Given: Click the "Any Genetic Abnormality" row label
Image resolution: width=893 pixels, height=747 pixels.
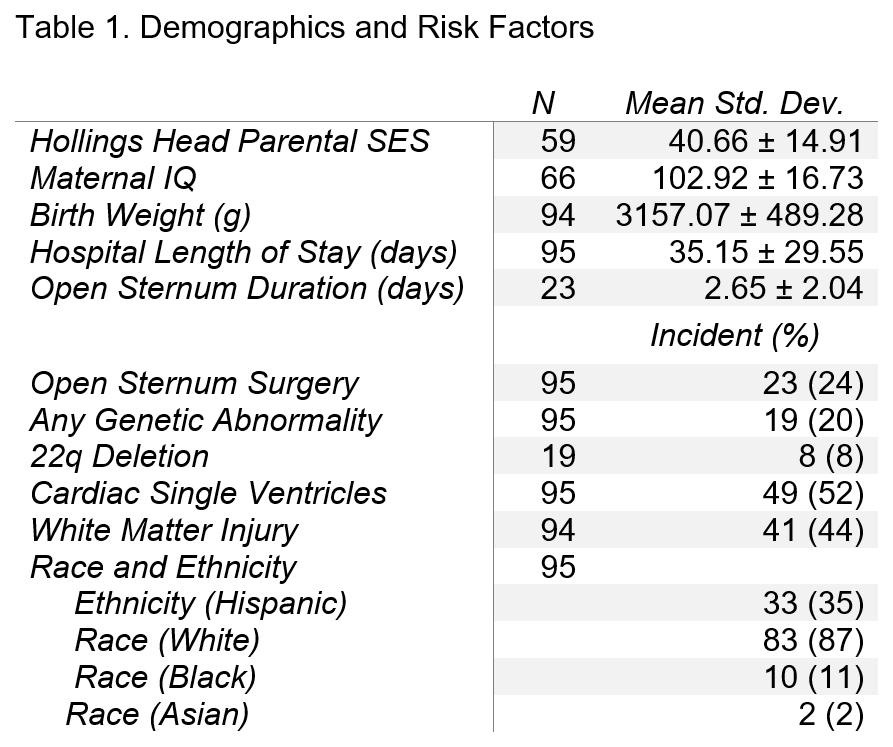Looking at the screenshot, I should [x=206, y=420].
